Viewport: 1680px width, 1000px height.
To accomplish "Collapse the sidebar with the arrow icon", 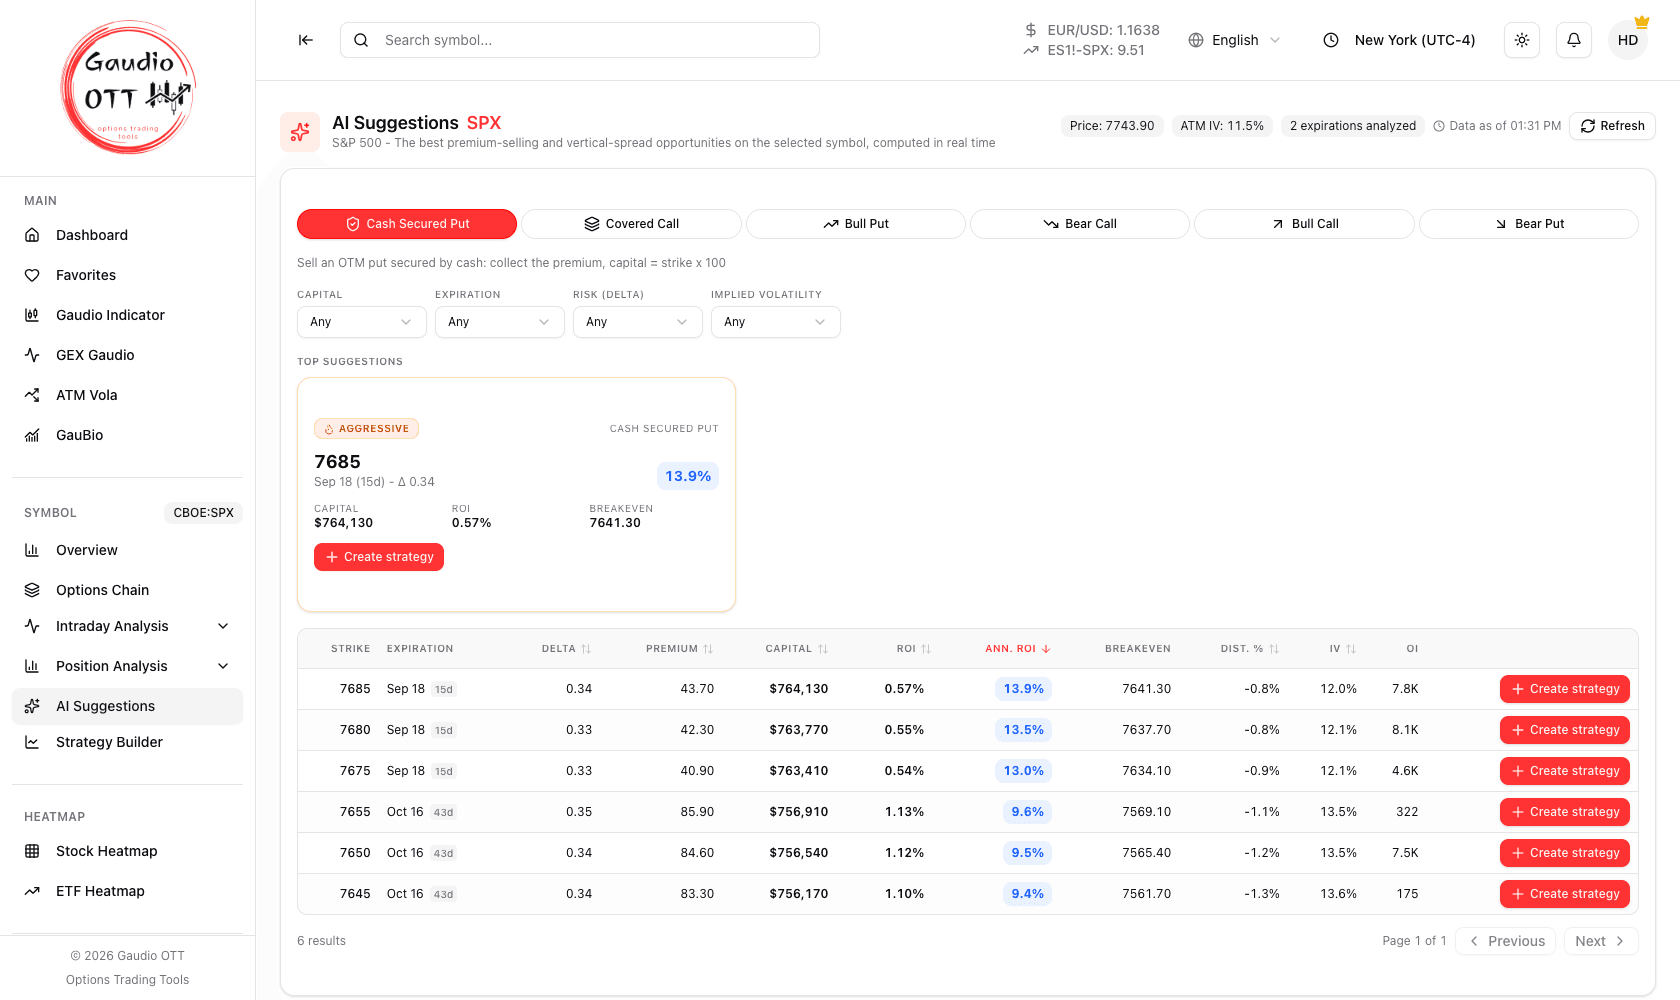I will point(306,40).
